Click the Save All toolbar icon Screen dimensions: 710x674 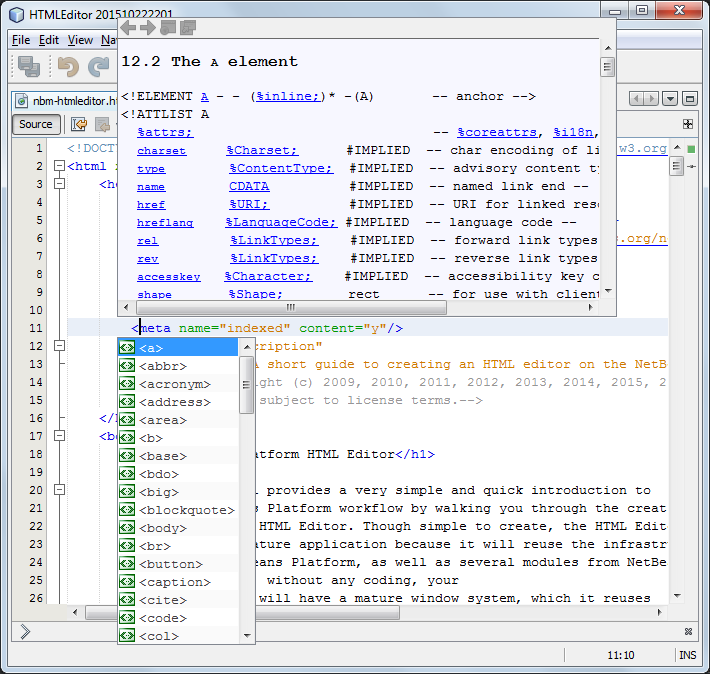coord(29,67)
